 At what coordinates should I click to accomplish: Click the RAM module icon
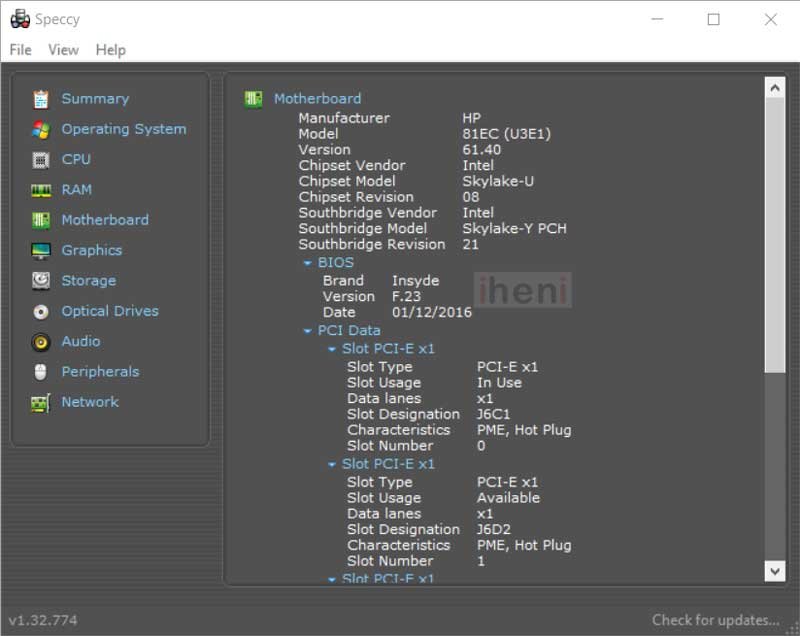click(41, 190)
